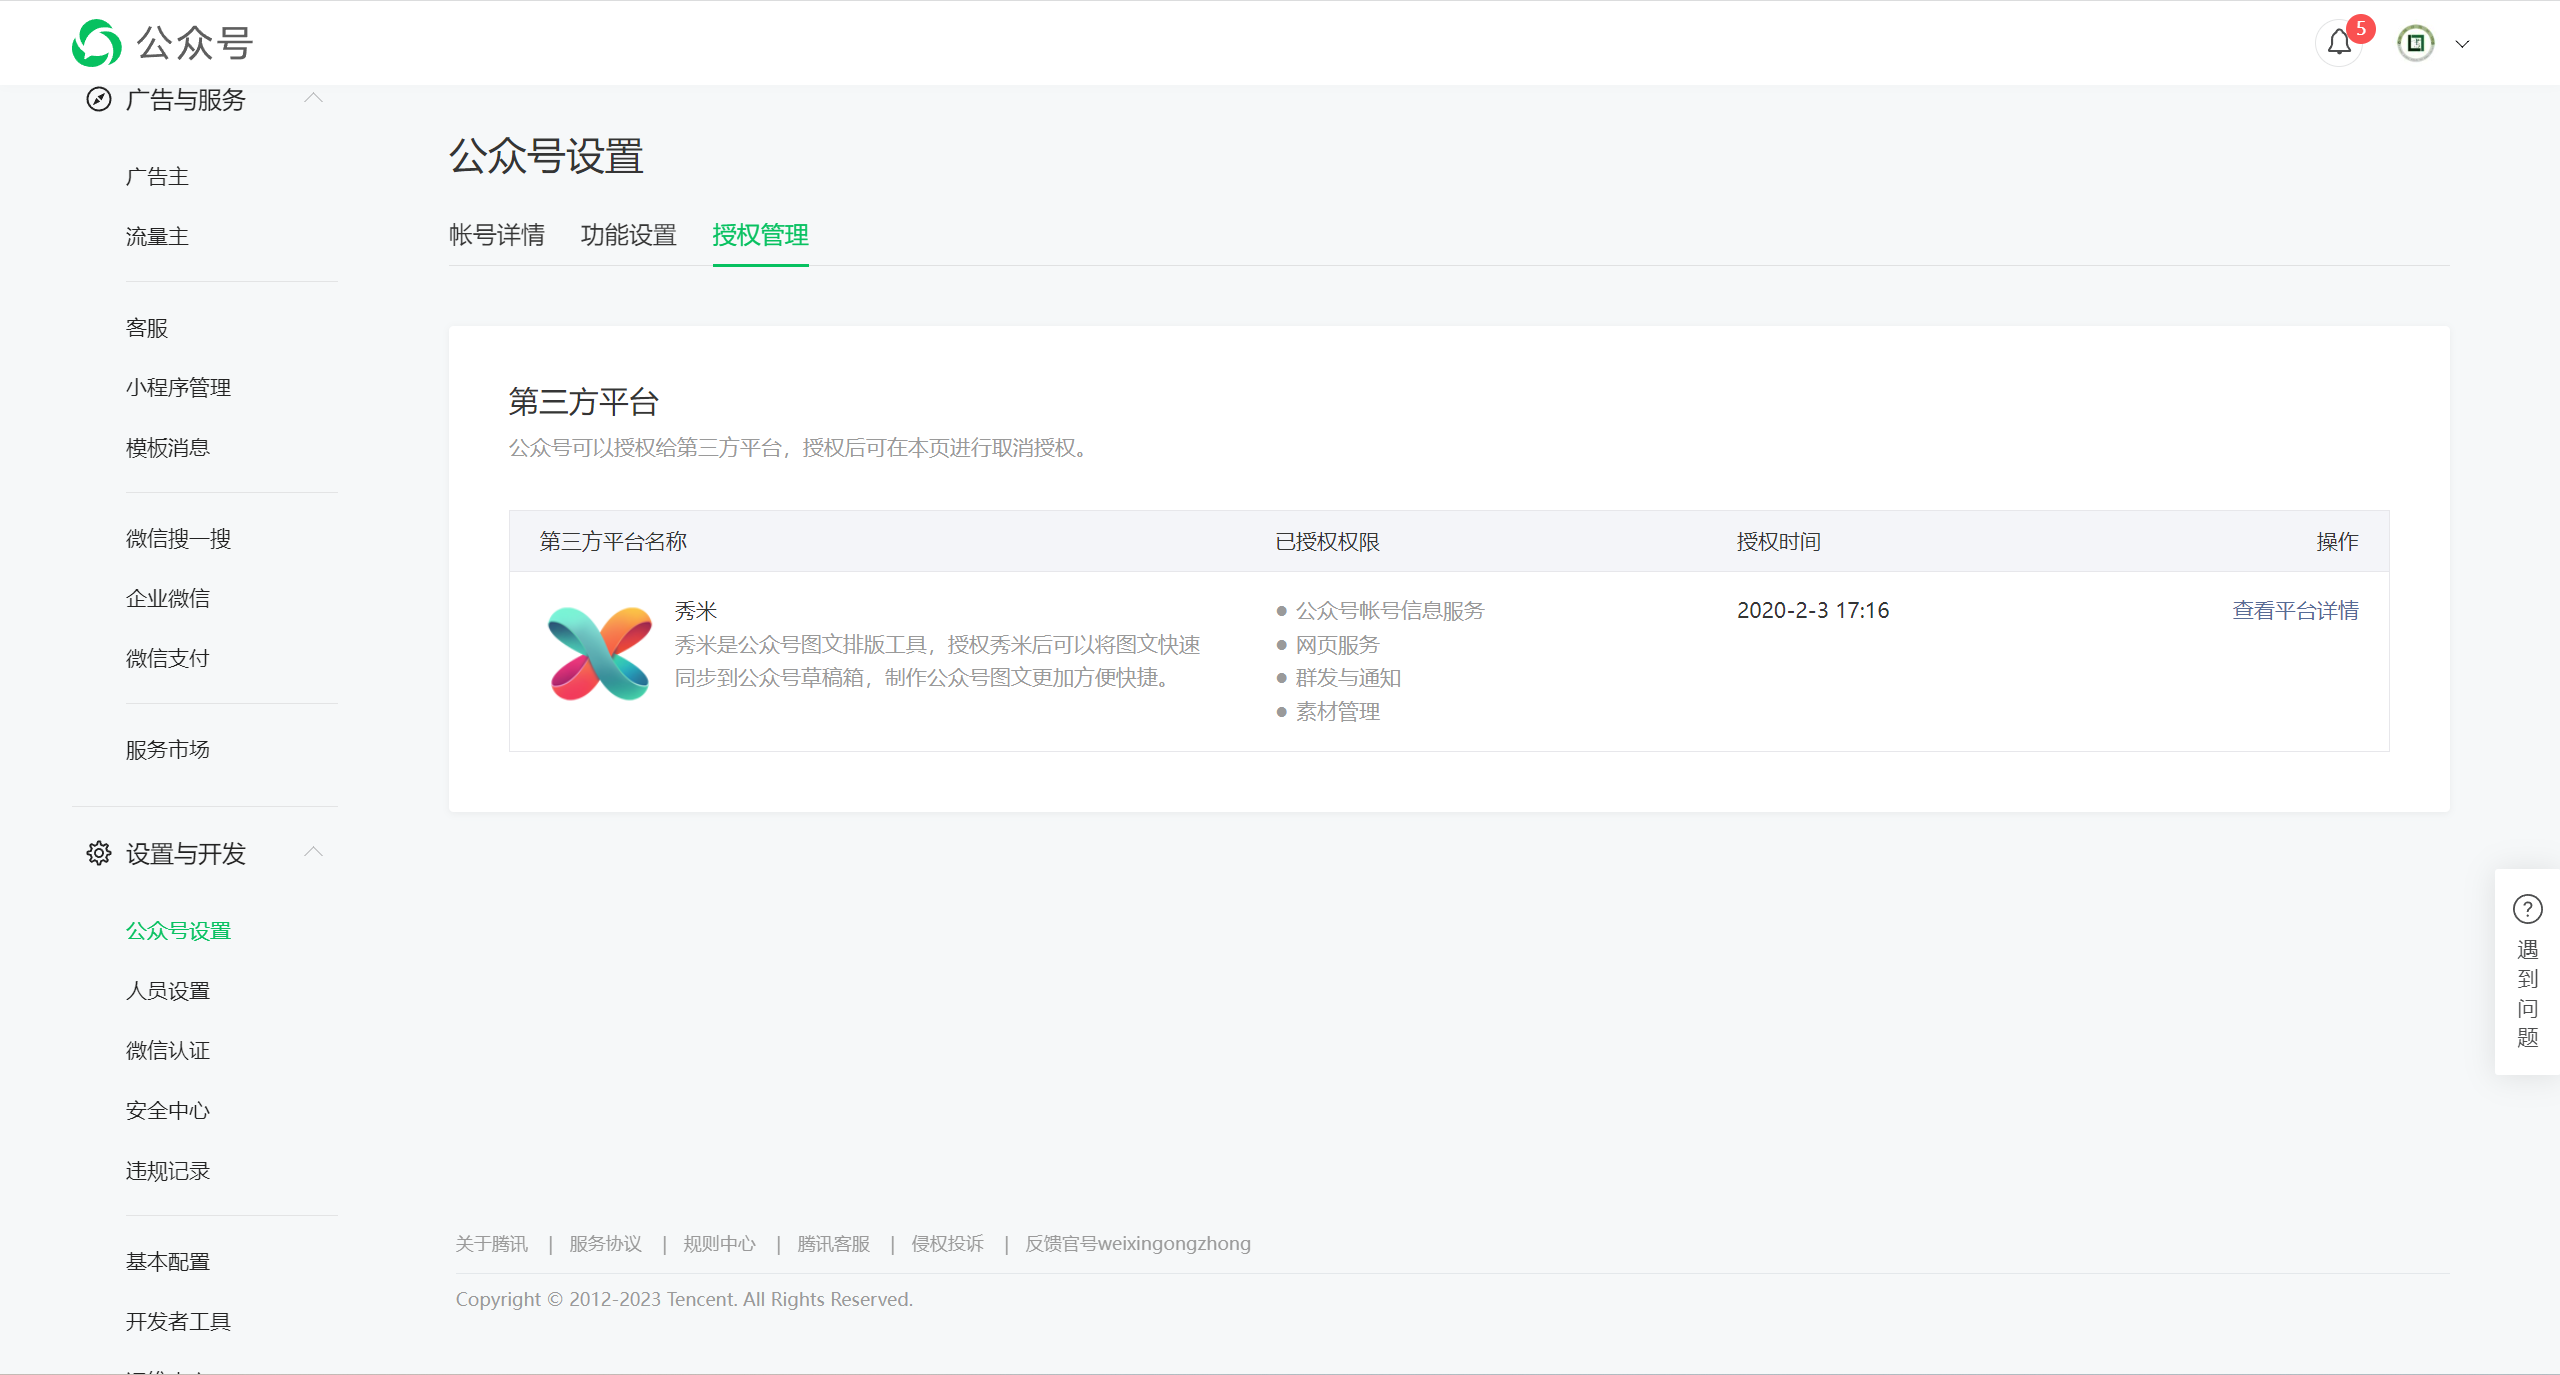
Task: Click the 服务协议 footer link
Action: coord(605,1243)
